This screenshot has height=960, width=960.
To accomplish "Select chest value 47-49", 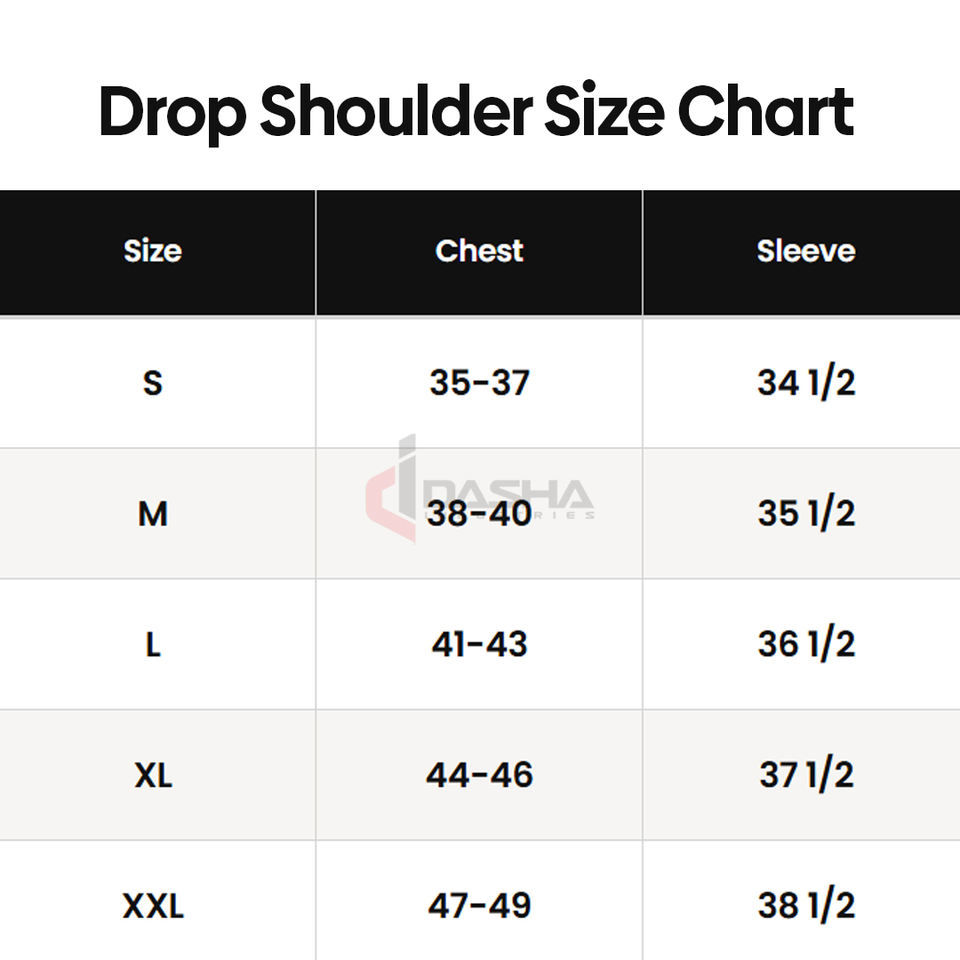I will 479,906.
